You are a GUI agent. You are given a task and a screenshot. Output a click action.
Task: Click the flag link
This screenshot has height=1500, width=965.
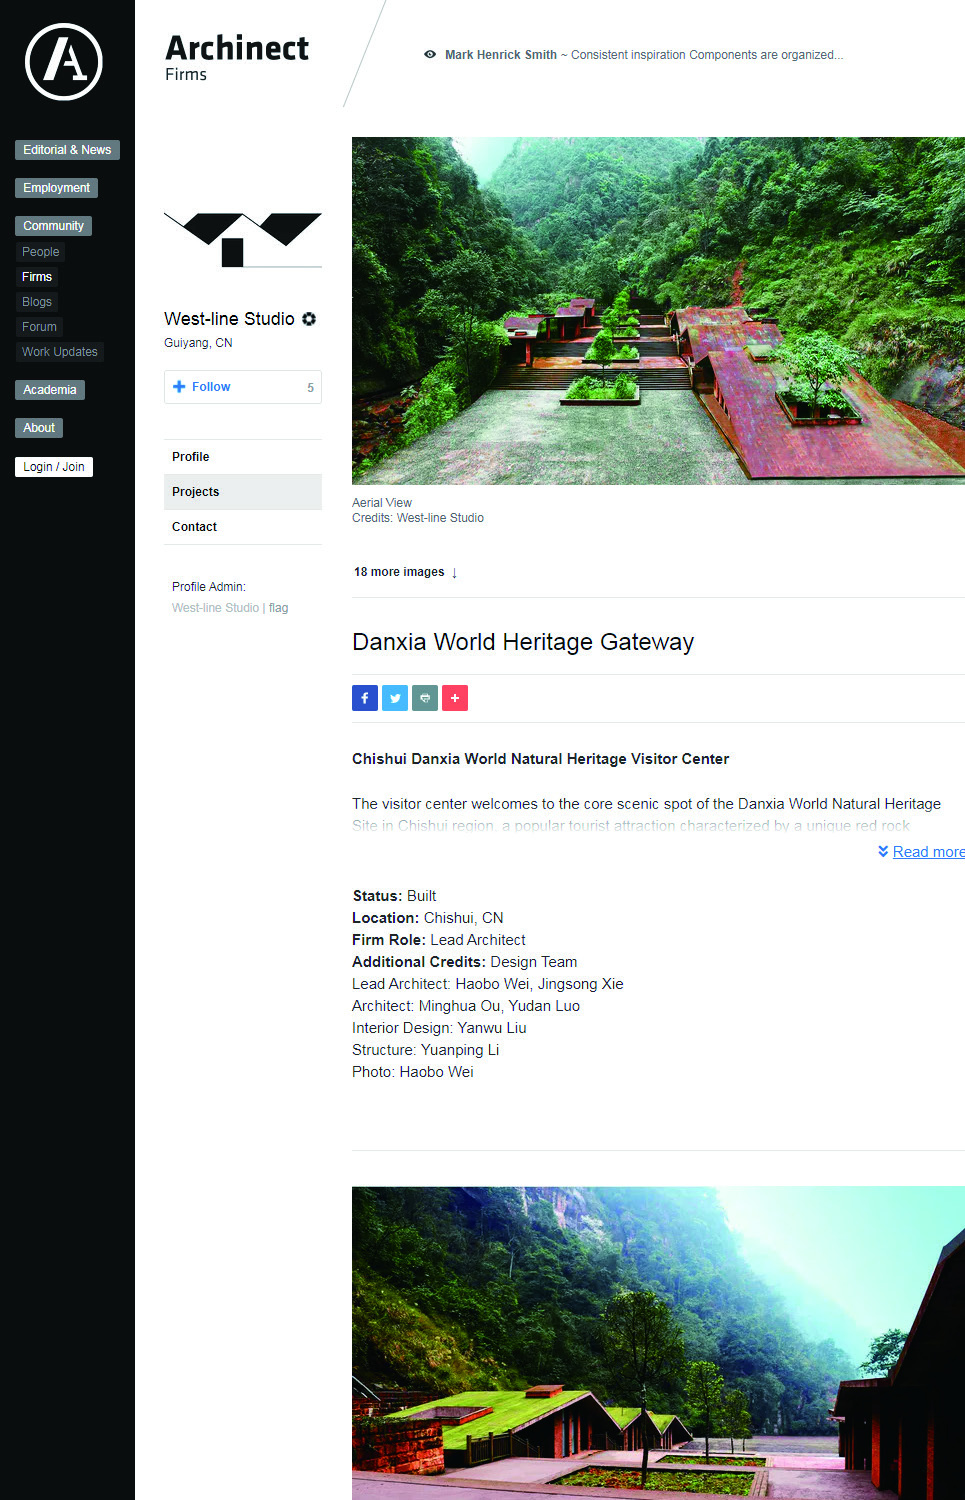(278, 608)
